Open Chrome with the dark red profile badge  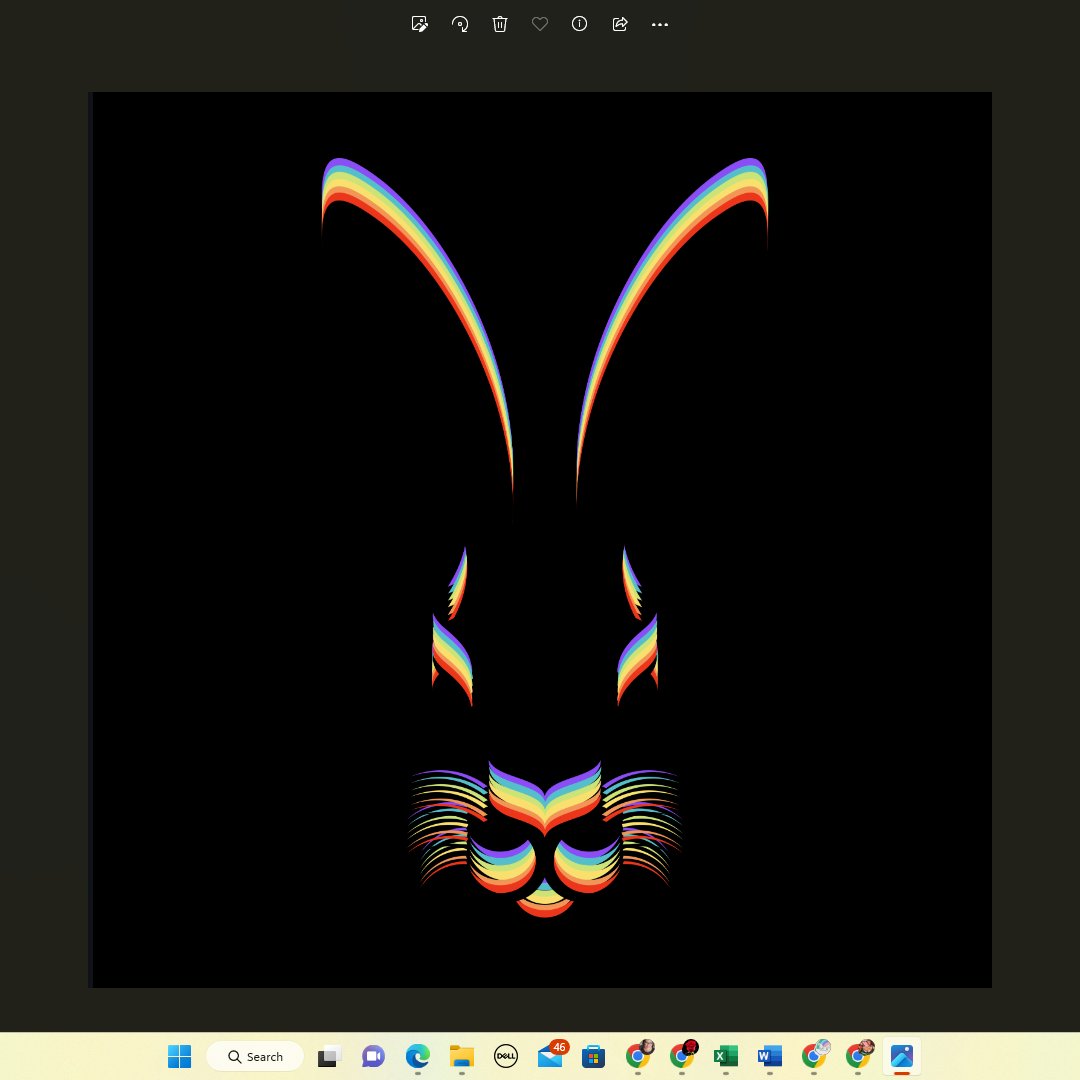click(x=683, y=1055)
